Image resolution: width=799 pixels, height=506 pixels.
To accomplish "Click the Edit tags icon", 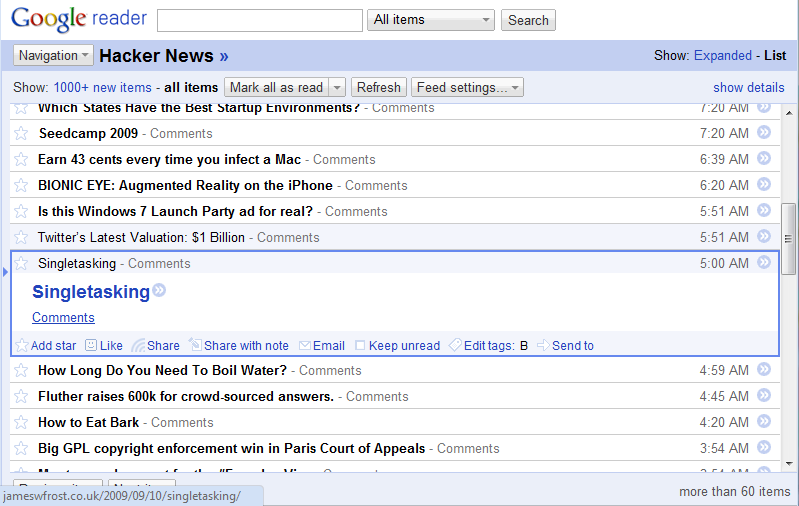I will pyautogui.click(x=455, y=346).
